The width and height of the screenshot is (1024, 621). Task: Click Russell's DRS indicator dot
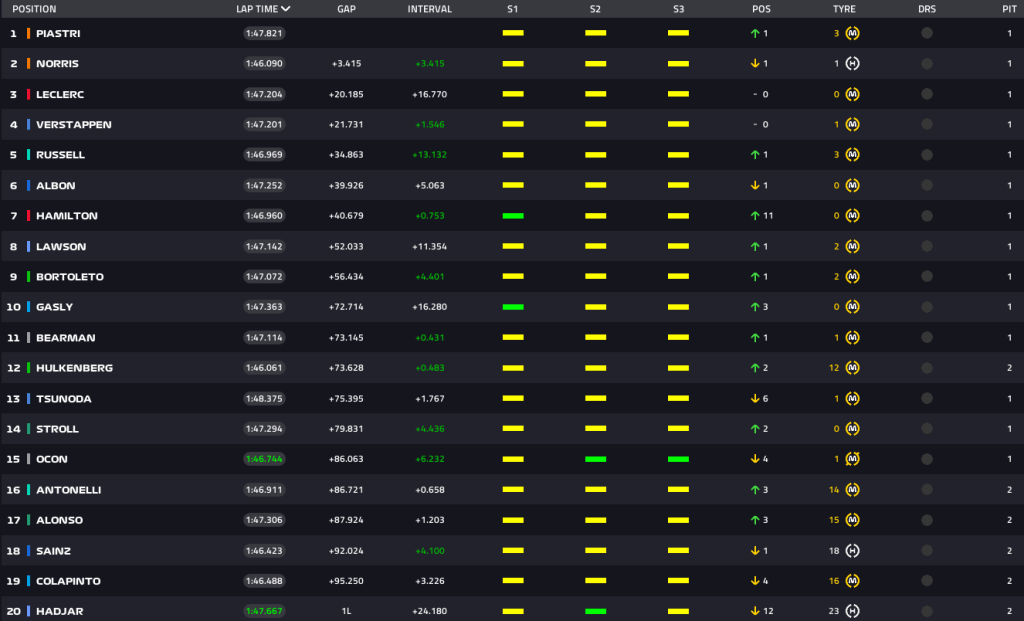[927, 155]
